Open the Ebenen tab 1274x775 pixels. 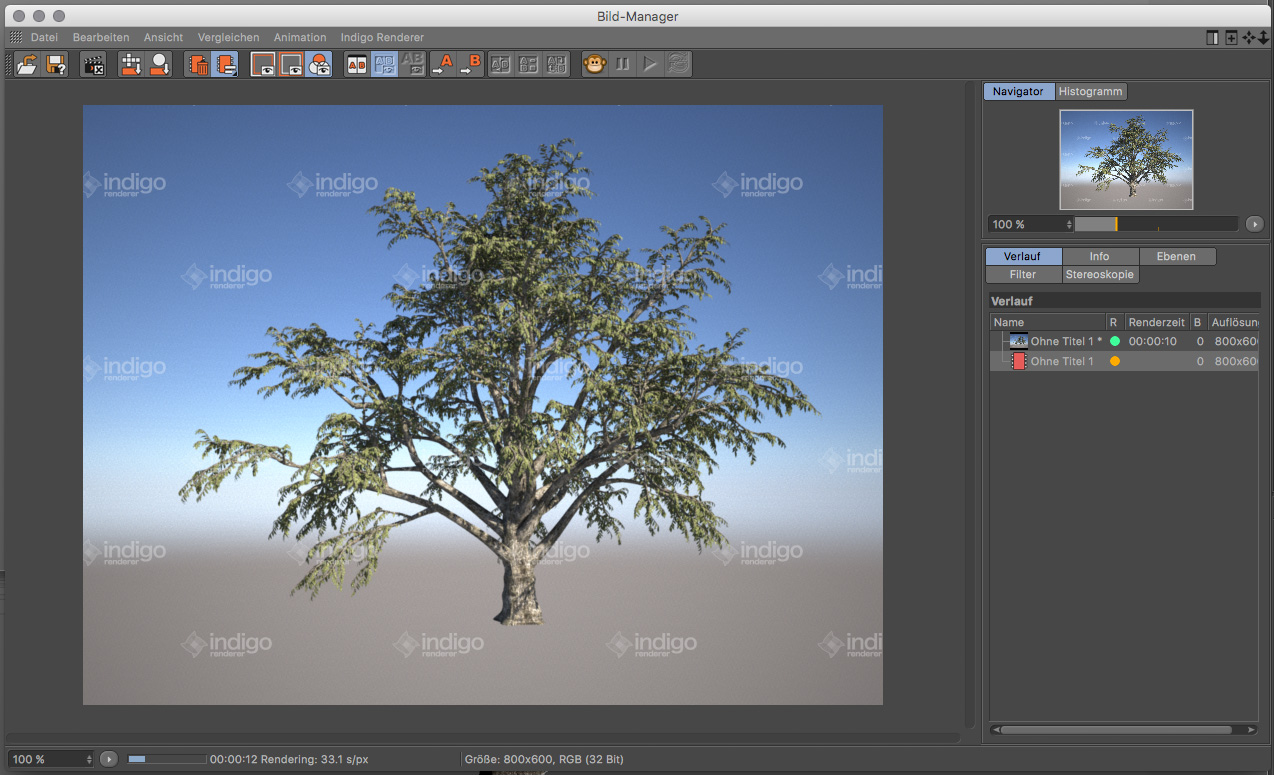1177,256
